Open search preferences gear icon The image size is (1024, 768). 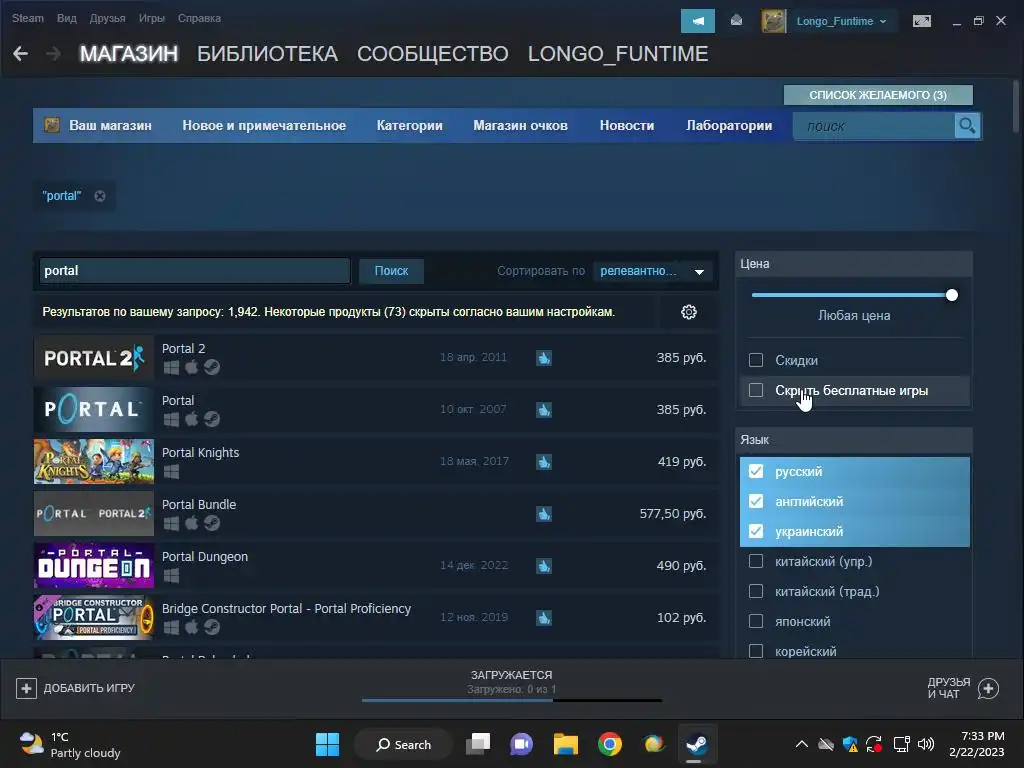[689, 312]
